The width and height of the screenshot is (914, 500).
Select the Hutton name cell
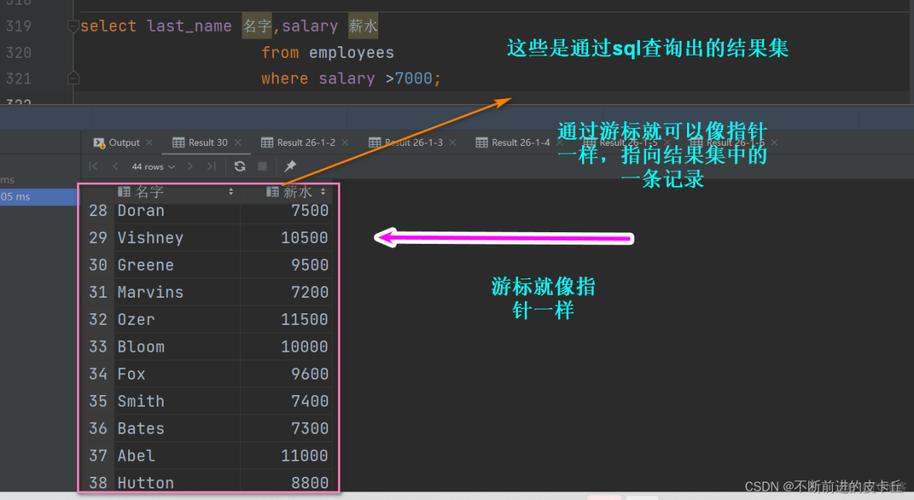[x=177, y=483]
